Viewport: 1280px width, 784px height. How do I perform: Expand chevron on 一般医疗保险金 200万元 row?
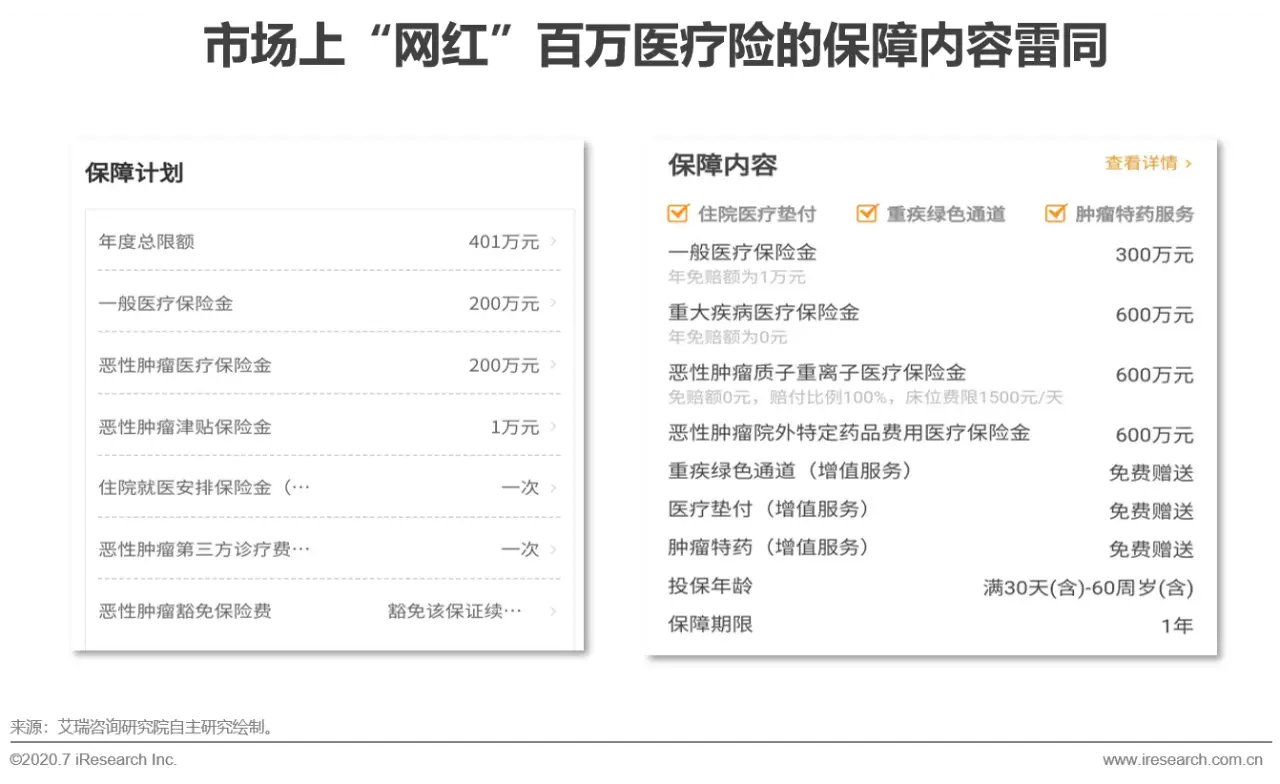(x=553, y=303)
